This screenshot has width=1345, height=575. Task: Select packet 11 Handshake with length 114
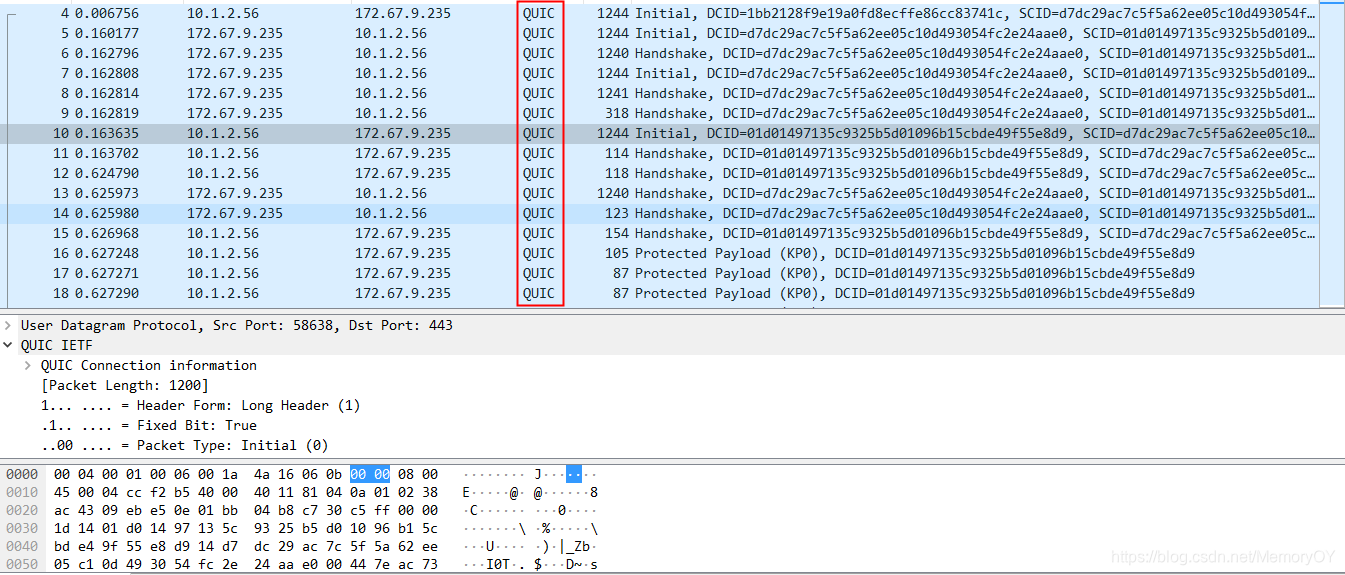[x=660, y=153]
